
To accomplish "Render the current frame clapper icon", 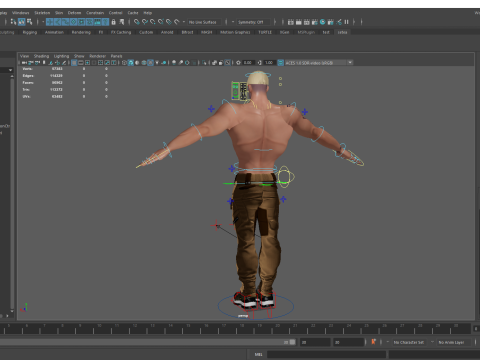I will point(299,22).
